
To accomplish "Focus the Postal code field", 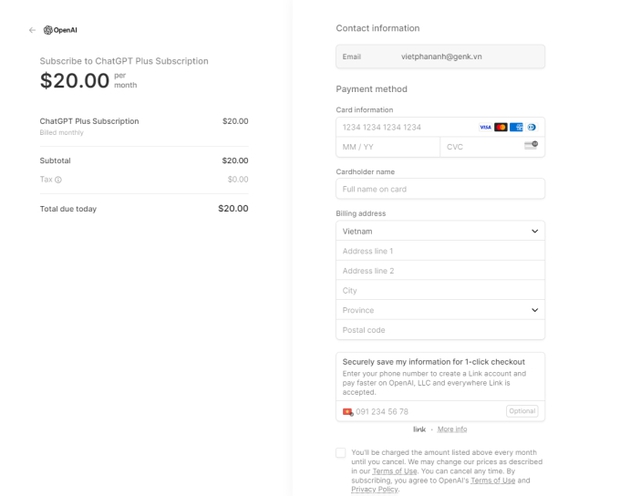I will pos(440,330).
